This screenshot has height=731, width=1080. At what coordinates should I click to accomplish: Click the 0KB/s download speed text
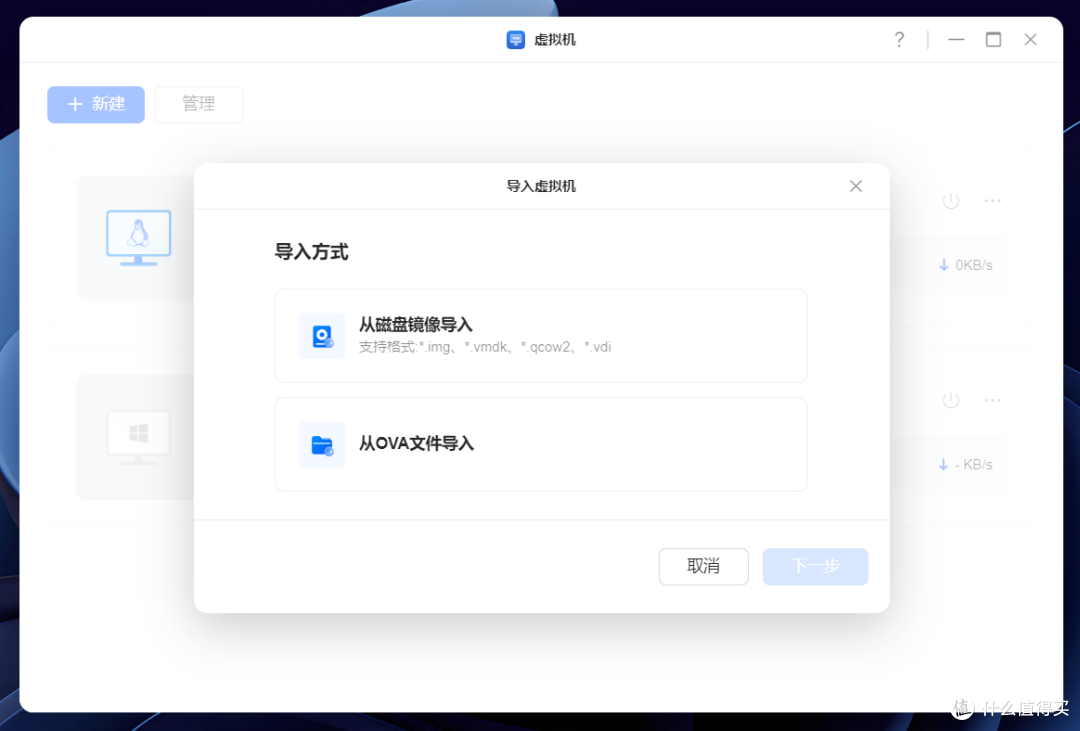pos(974,265)
